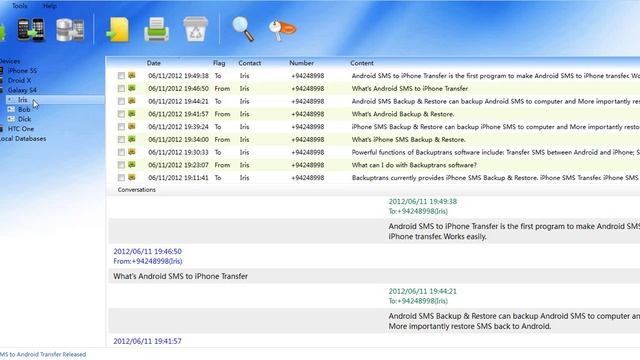Click message icon in 19:34:00 row
This screenshot has width=640, height=360.
point(131,139)
